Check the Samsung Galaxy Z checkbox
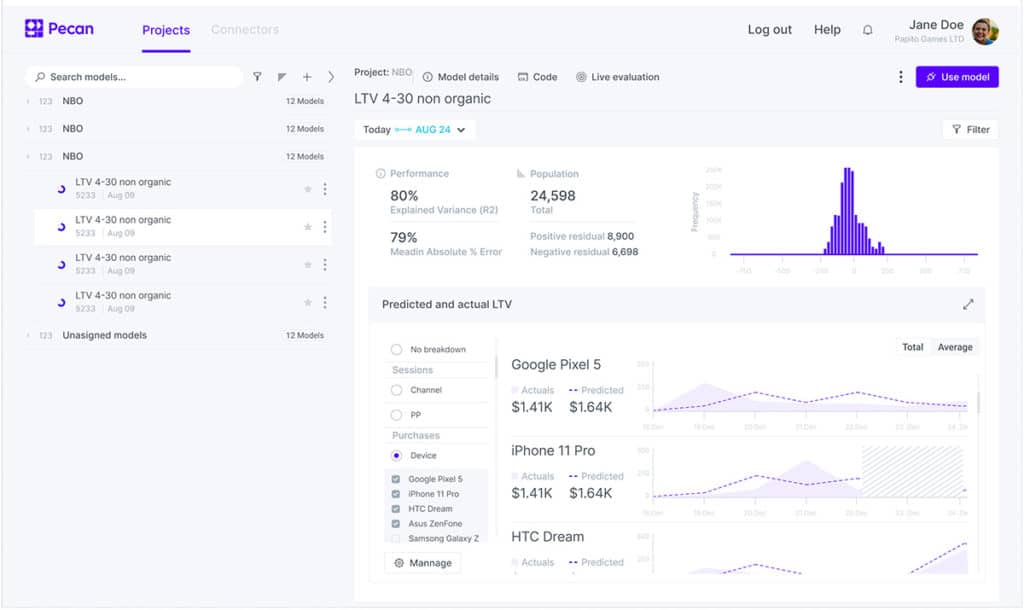 [x=396, y=539]
